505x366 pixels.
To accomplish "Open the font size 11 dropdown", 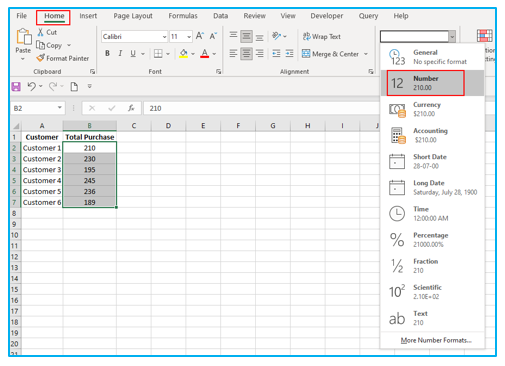I will click(189, 37).
